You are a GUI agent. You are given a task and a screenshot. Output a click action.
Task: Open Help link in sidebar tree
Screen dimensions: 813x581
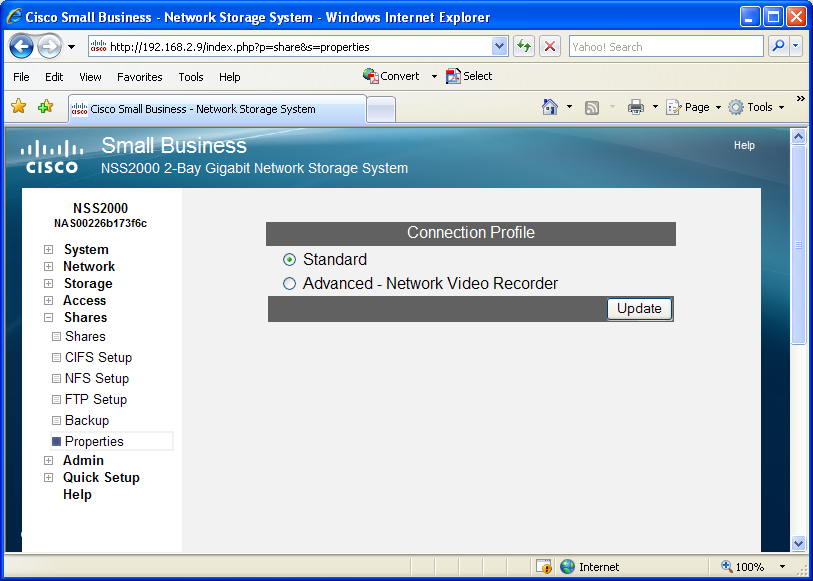coord(77,495)
